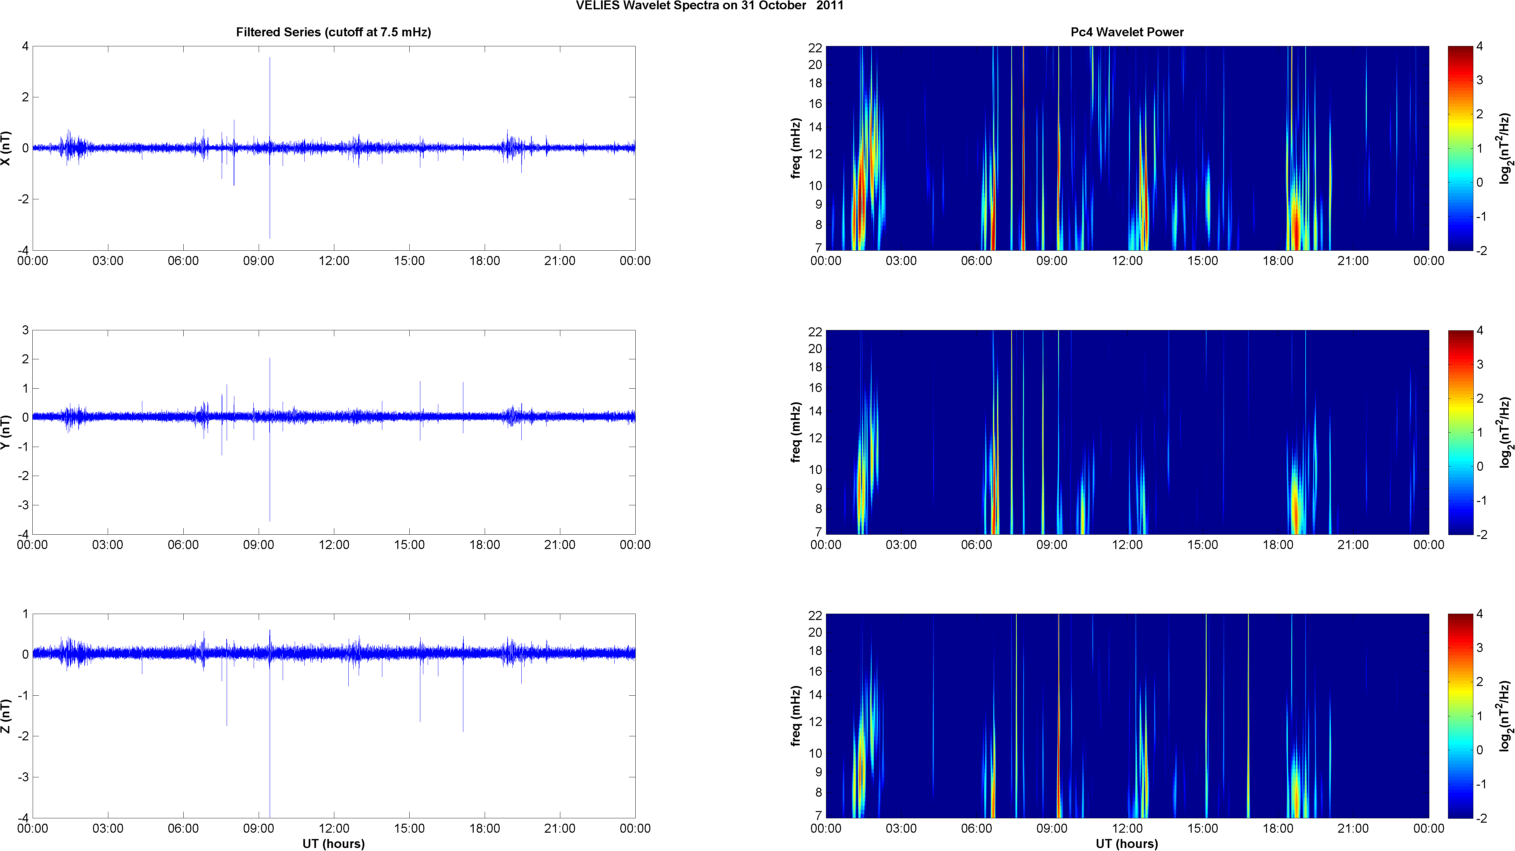Click the Z (nT) axis label
1515x851 pixels.
coord(7,716)
